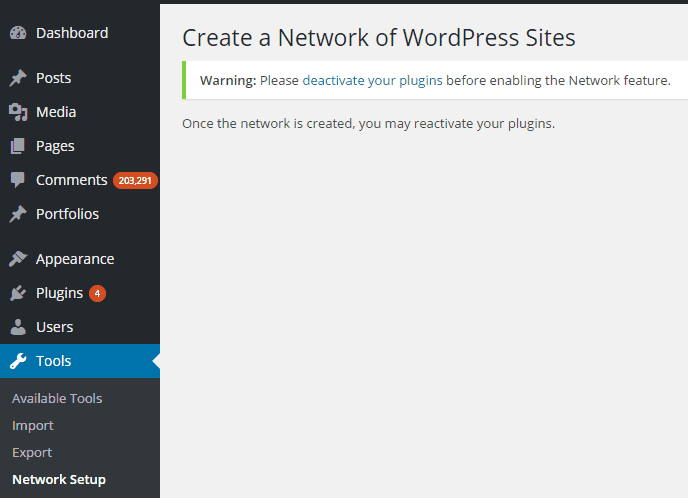Click the bold 'Warning:' label
The image size is (688, 498).
point(228,81)
